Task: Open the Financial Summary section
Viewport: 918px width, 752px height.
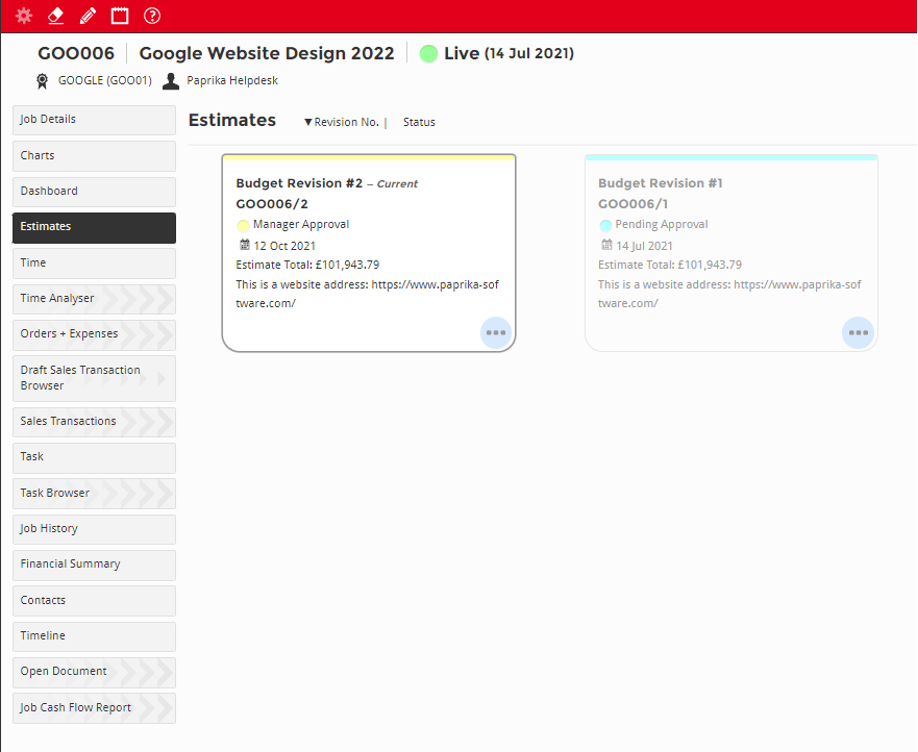Action: coord(94,564)
